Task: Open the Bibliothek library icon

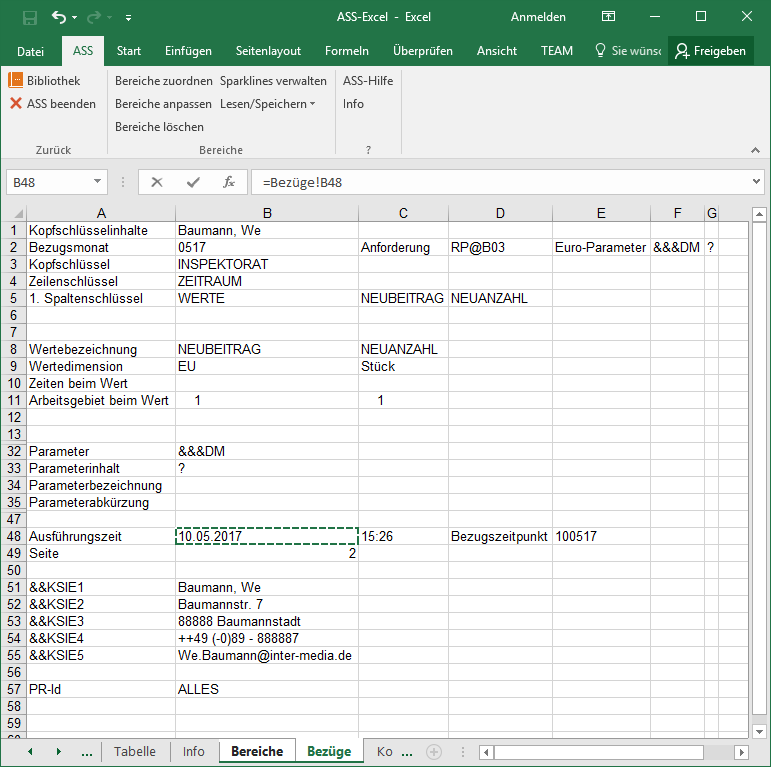Action: pos(16,81)
